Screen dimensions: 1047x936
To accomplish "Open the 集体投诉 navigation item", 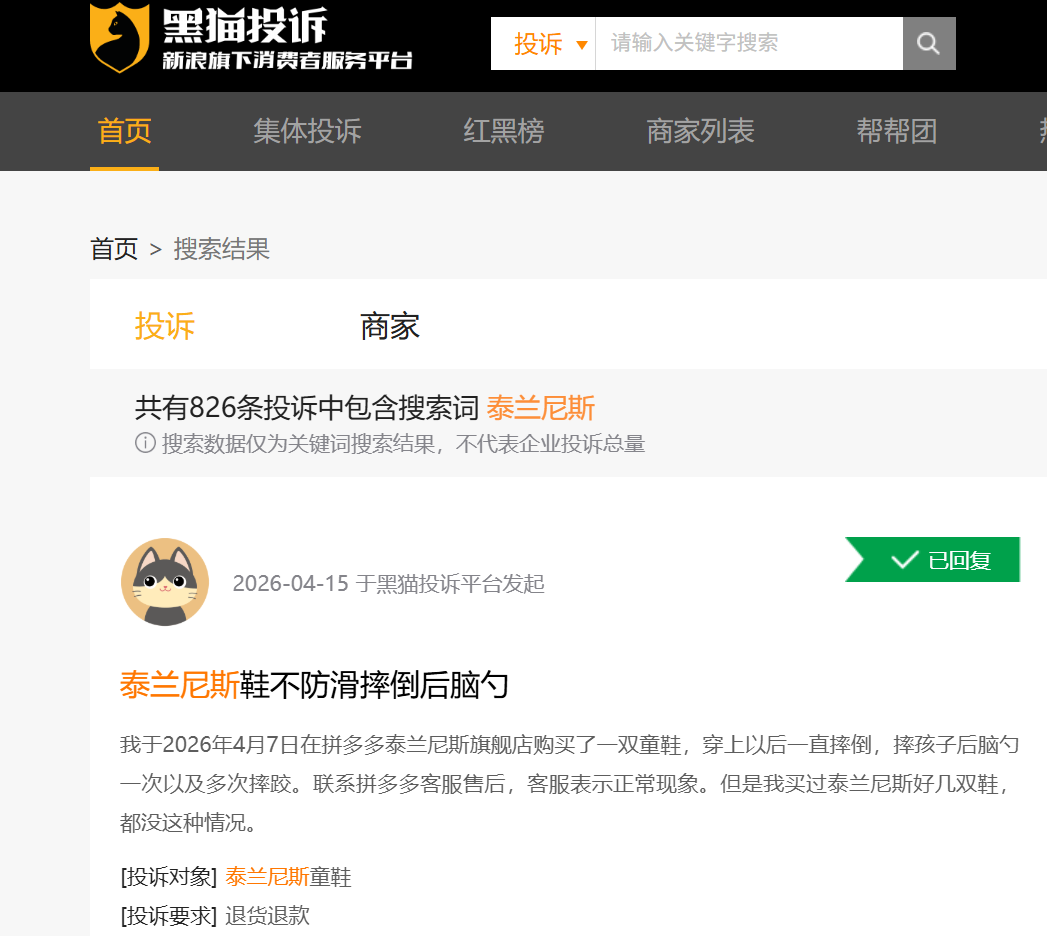I will pyautogui.click(x=307, y=131).
